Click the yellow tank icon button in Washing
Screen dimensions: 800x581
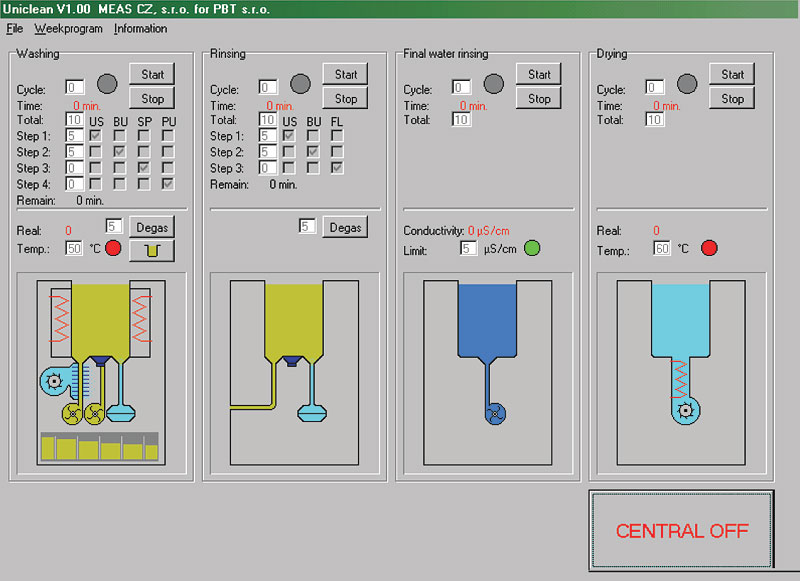[152, 249]
